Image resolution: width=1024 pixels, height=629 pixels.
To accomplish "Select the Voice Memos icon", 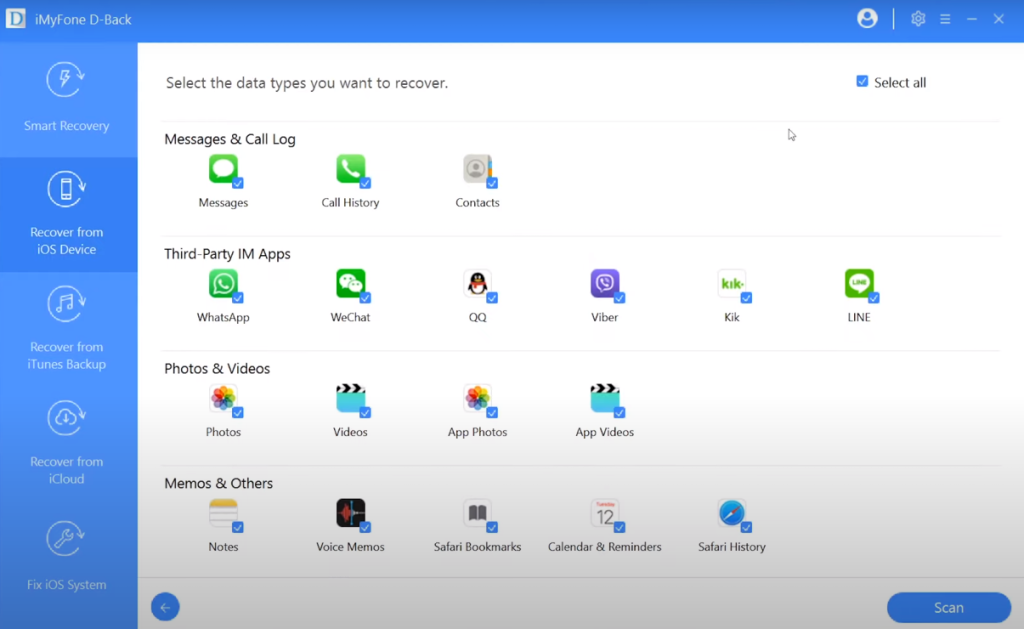I will [350, 514].
